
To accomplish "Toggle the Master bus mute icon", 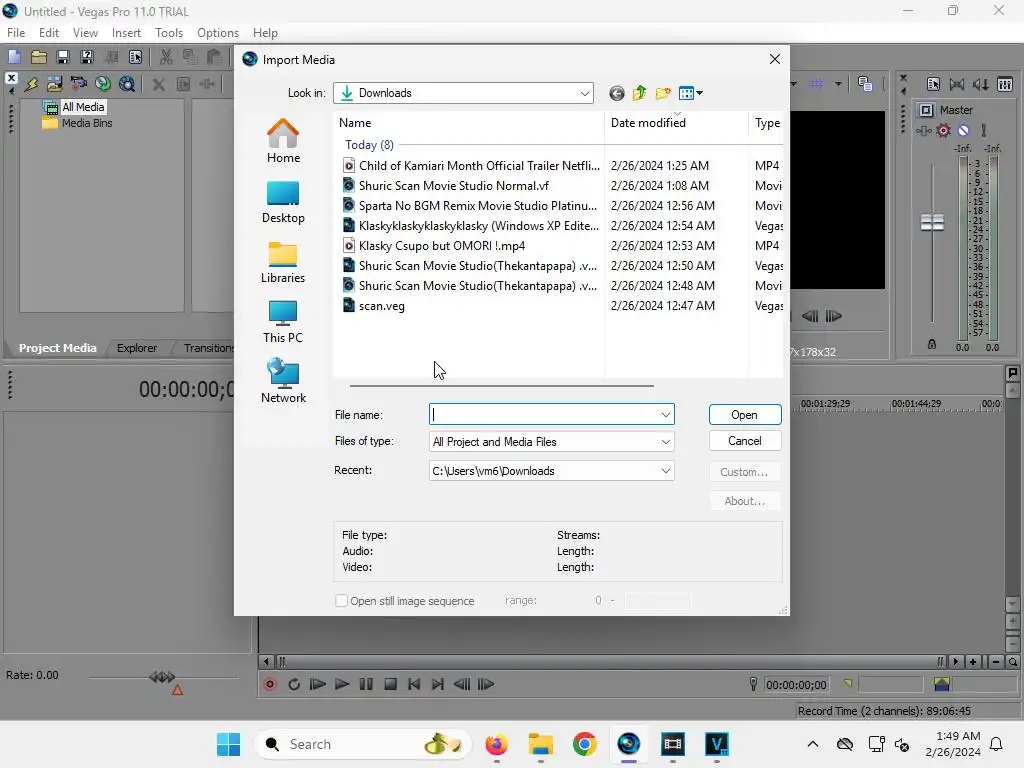I will pyautogui.click(x=964, y=131).
